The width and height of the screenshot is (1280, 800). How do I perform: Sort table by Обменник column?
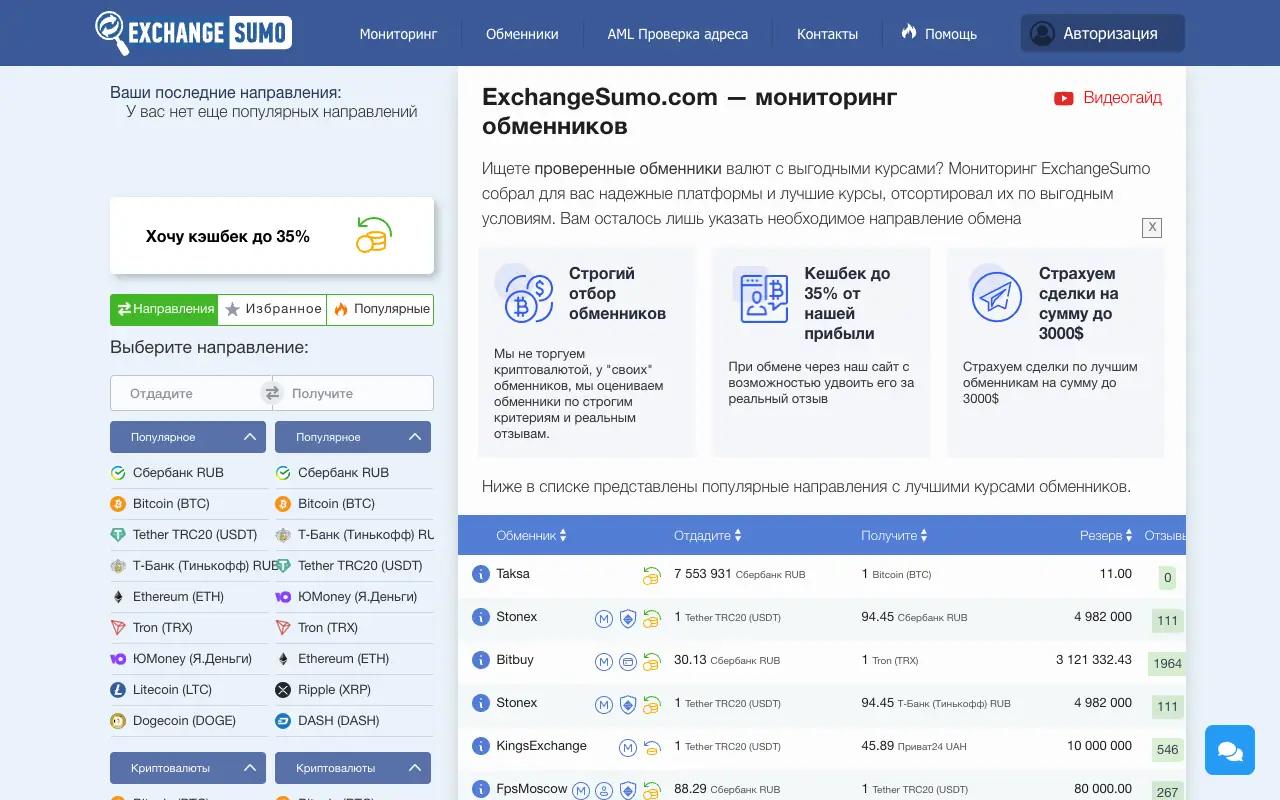[x=531, y=536]
